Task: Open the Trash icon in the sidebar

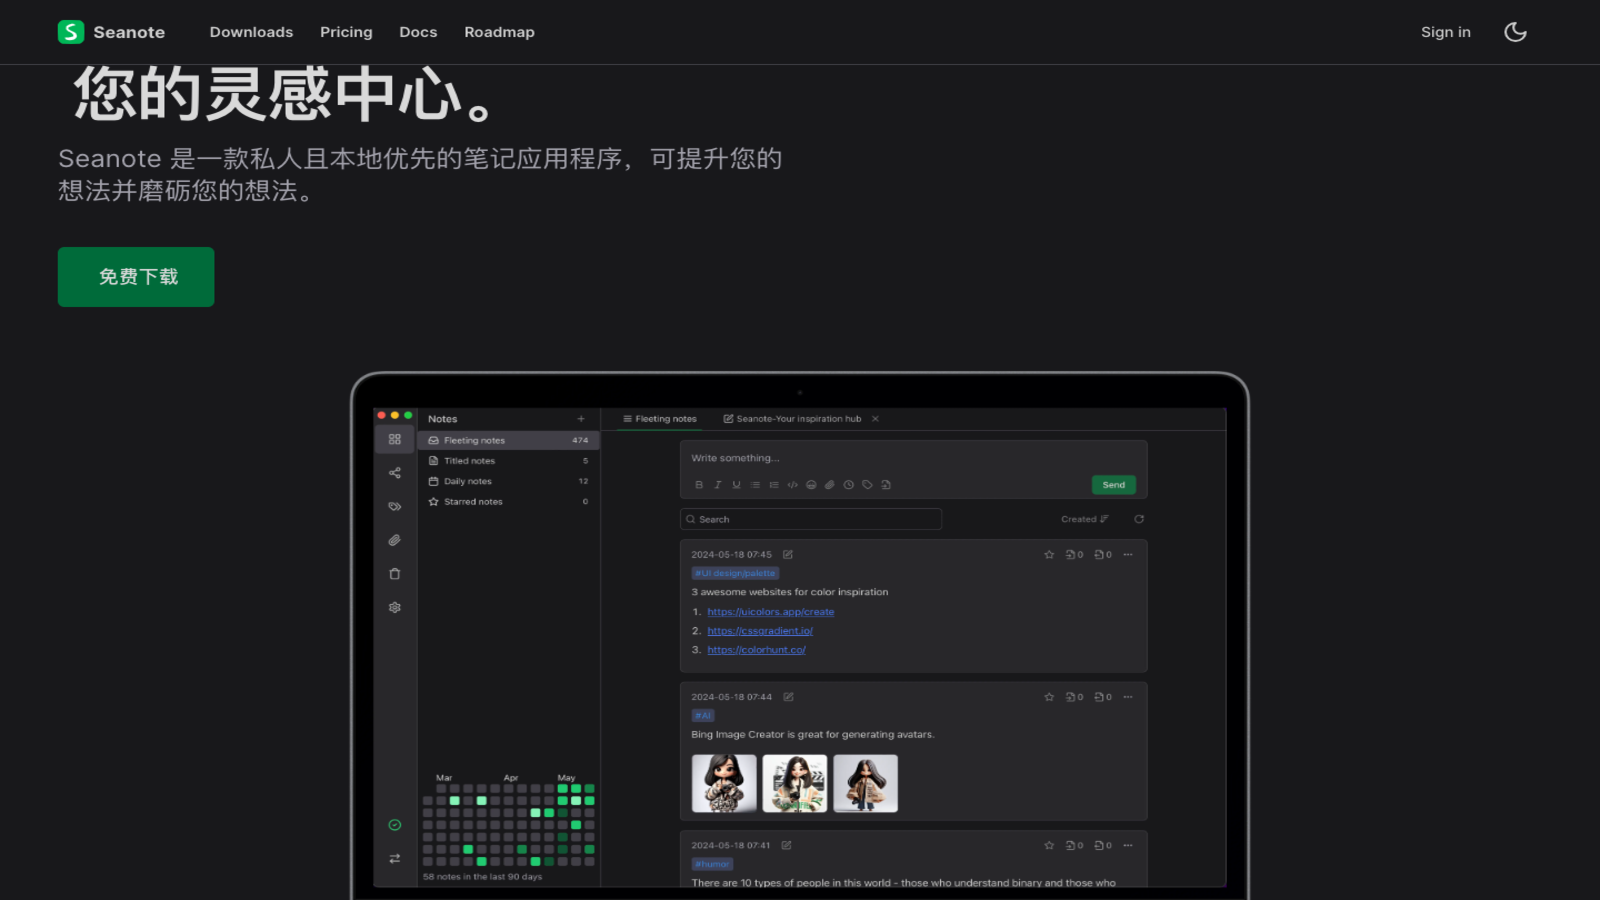Action: pyautogui.click(x=395, y=573)
